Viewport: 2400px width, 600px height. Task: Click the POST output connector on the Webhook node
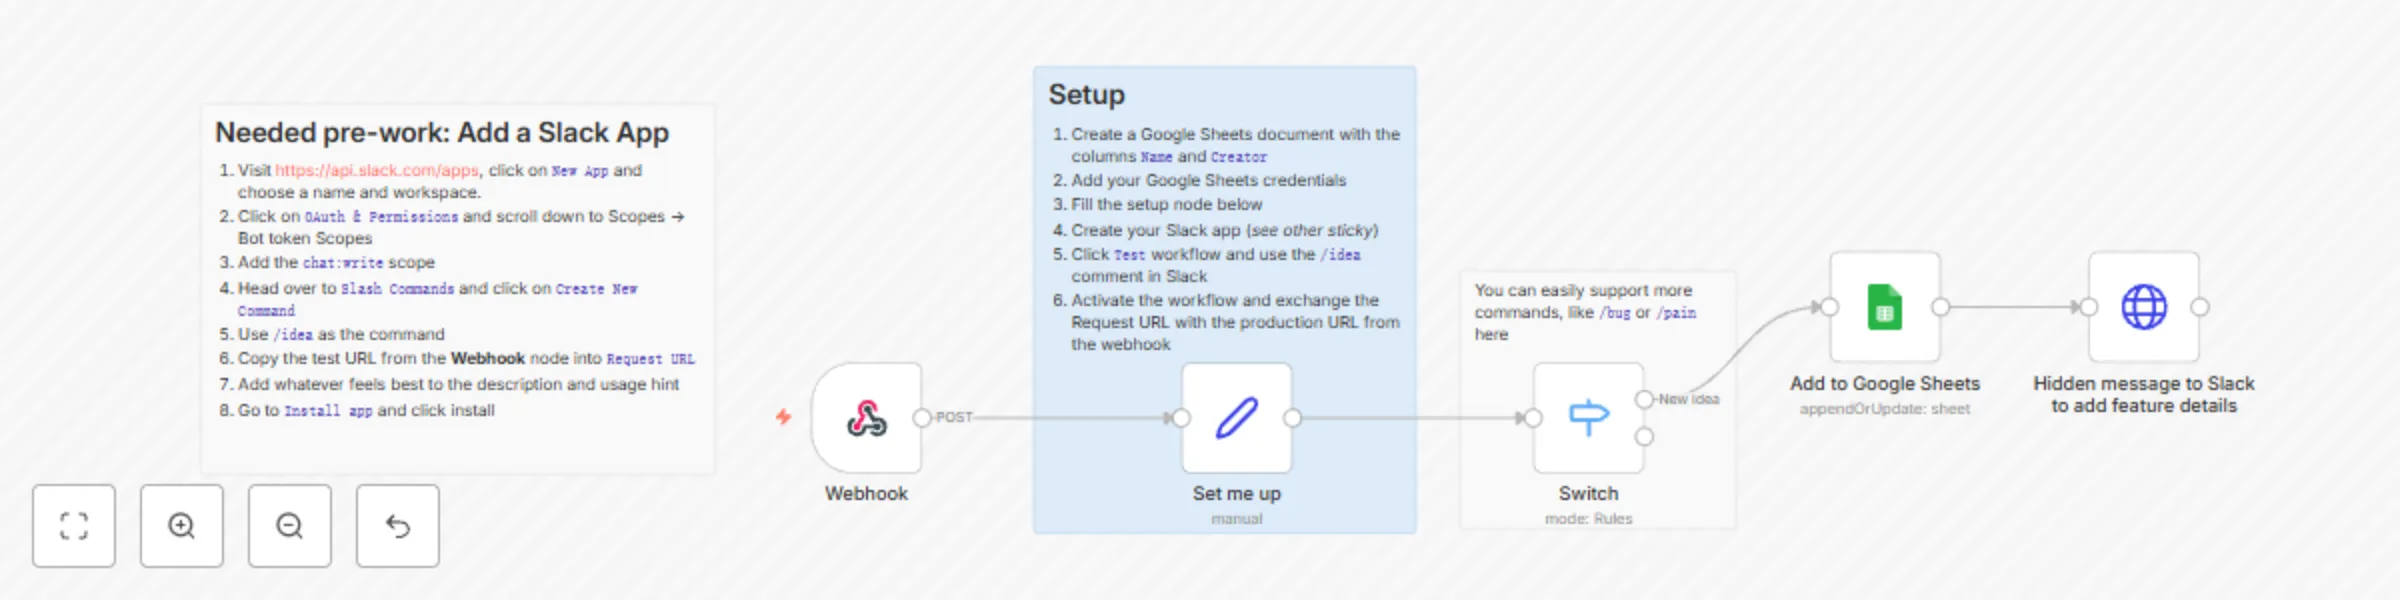[922, 419]
